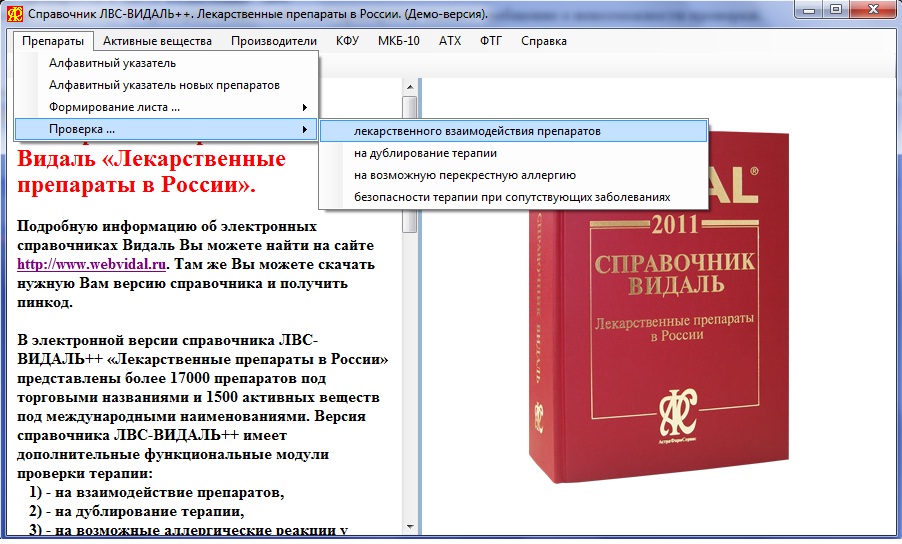
Task: Expand the Проверка submenu
Action: [166, 129]
